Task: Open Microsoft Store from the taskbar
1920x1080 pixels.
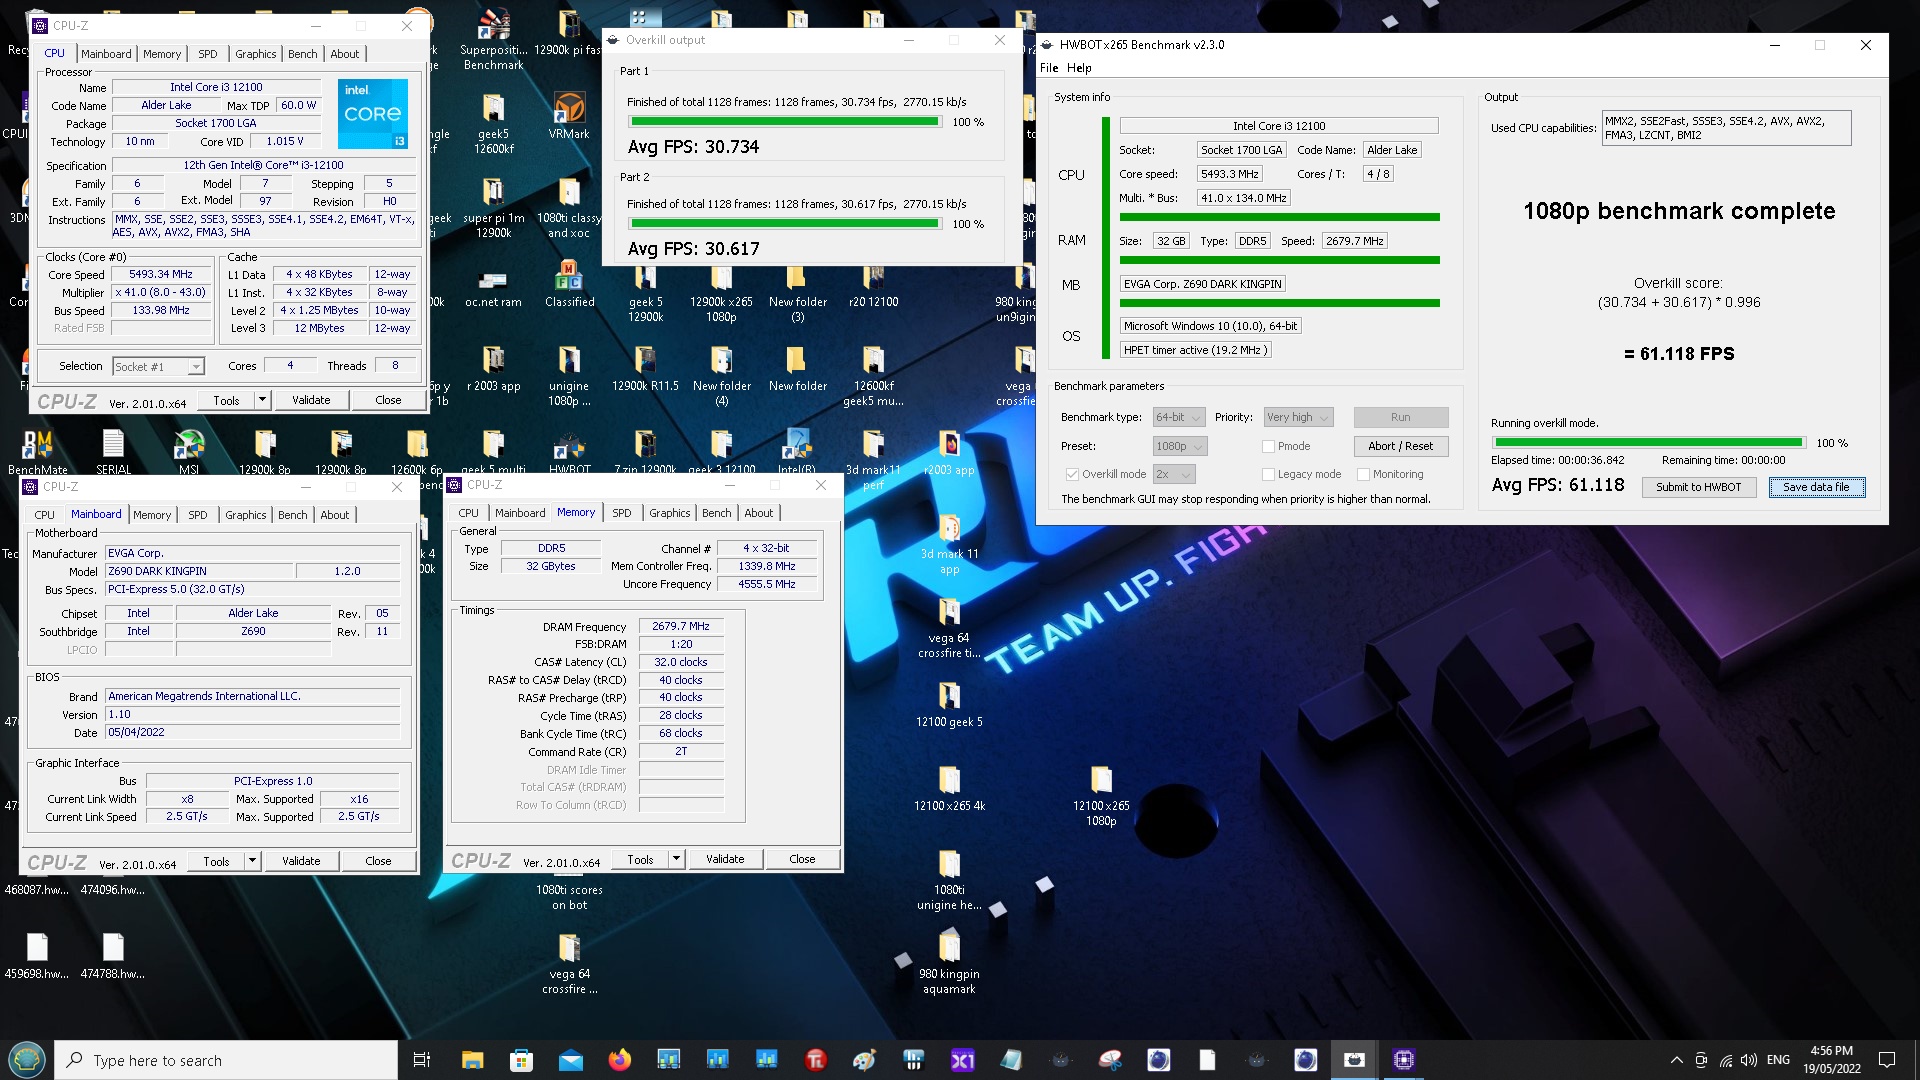Action: 521,1060
